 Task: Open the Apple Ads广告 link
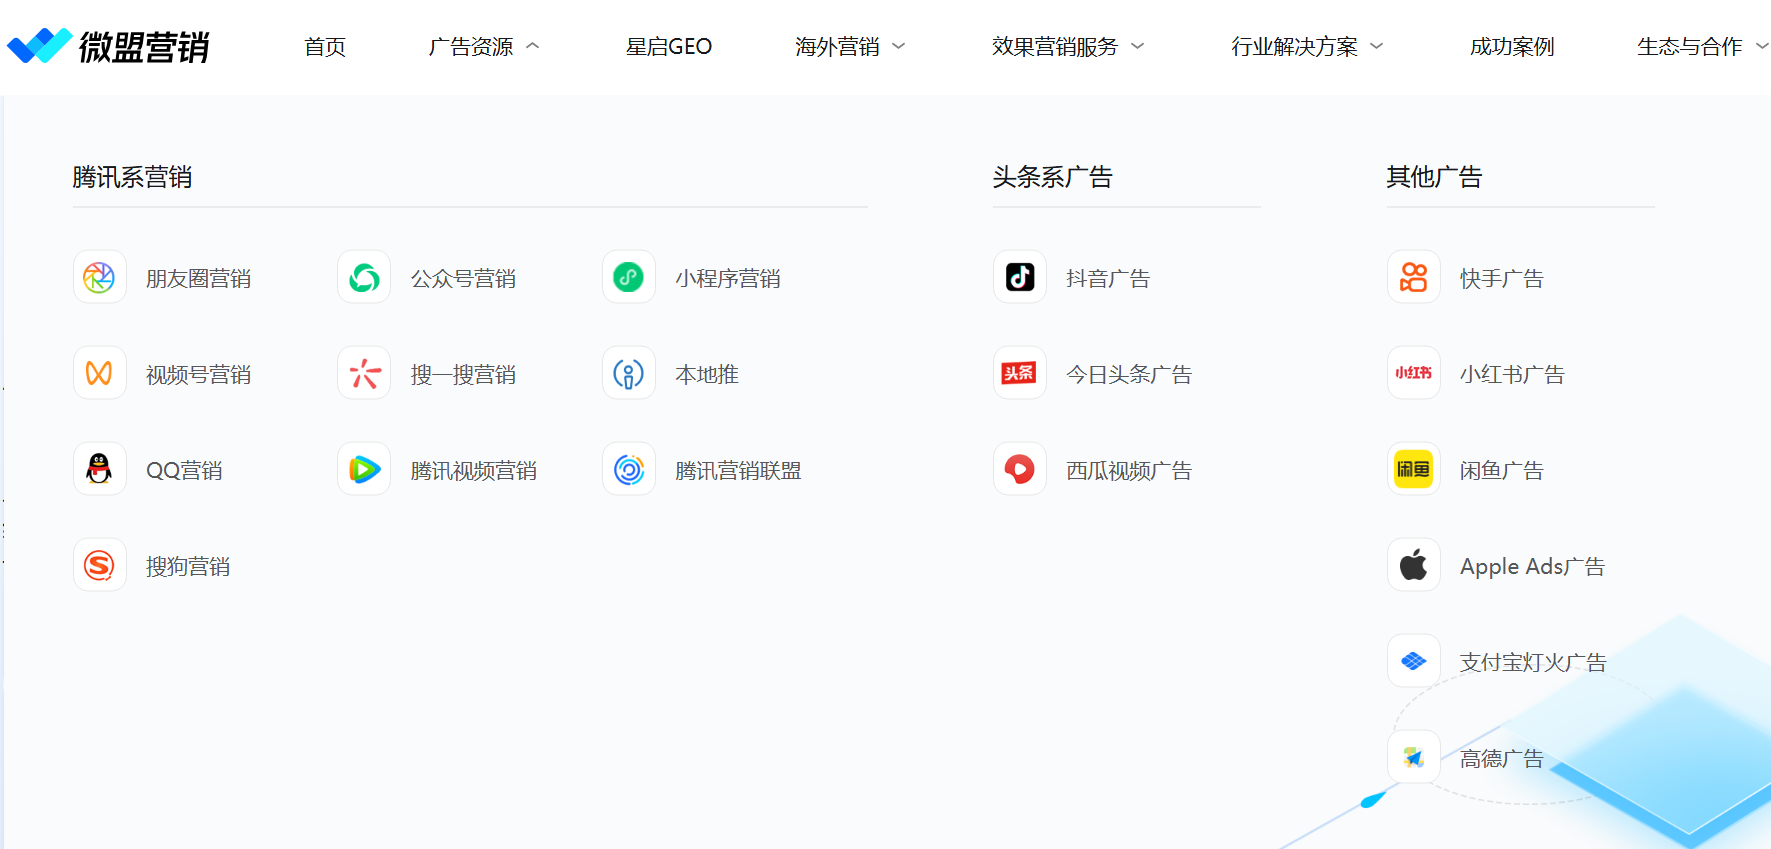[1533, 567]
